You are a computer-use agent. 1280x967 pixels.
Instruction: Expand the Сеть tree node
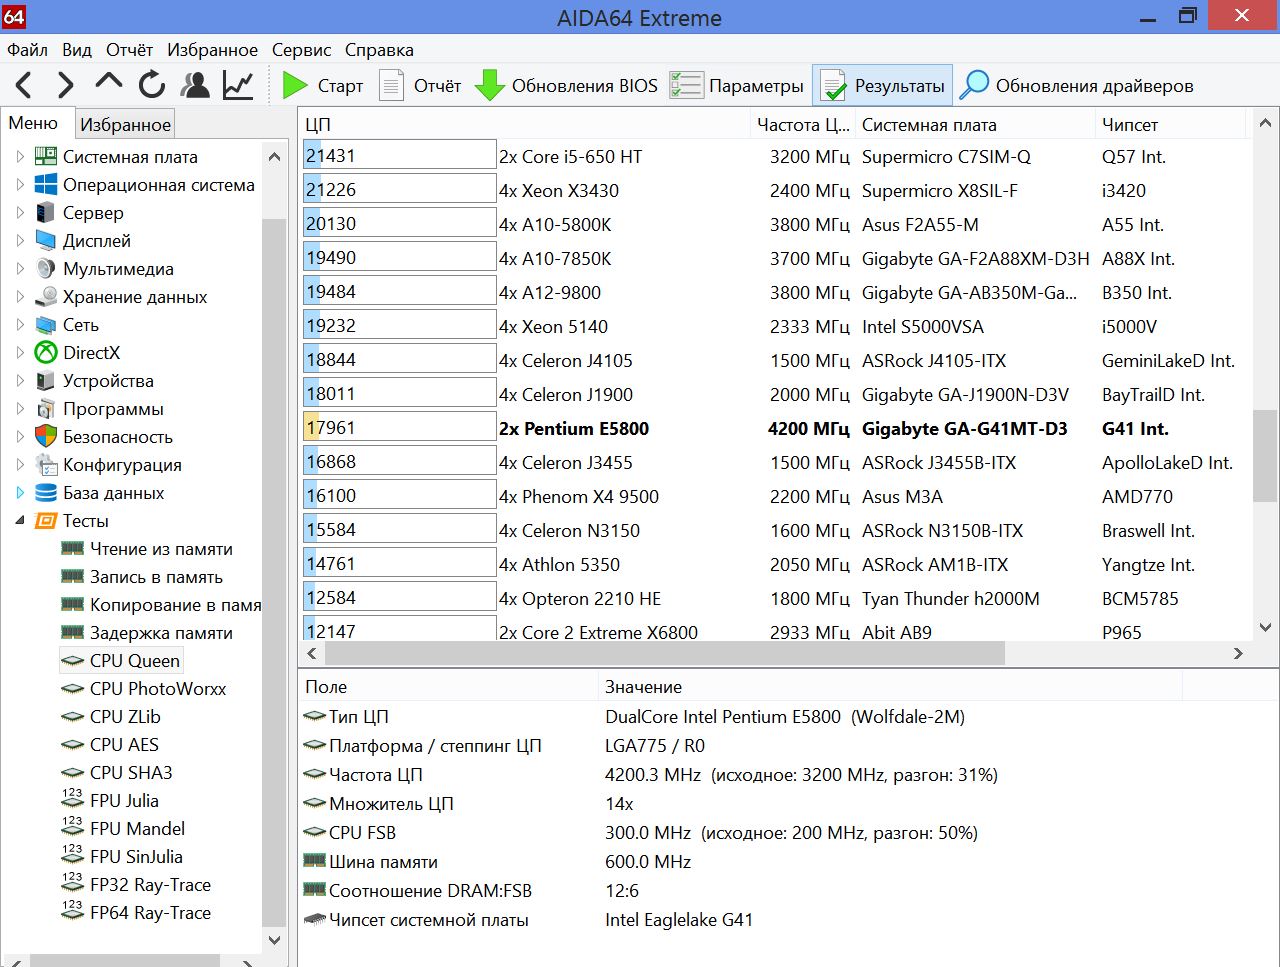[x=20, y=325]
